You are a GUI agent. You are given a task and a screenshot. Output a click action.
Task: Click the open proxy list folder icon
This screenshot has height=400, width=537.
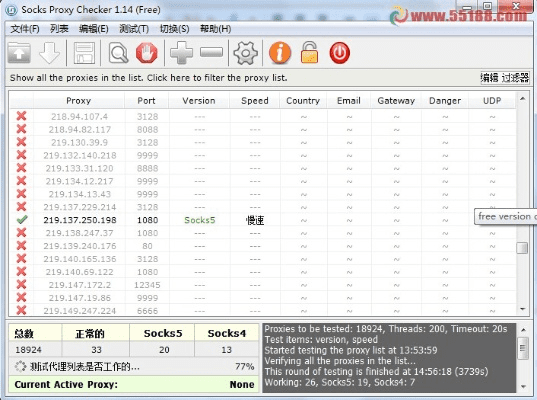[19, 53]
